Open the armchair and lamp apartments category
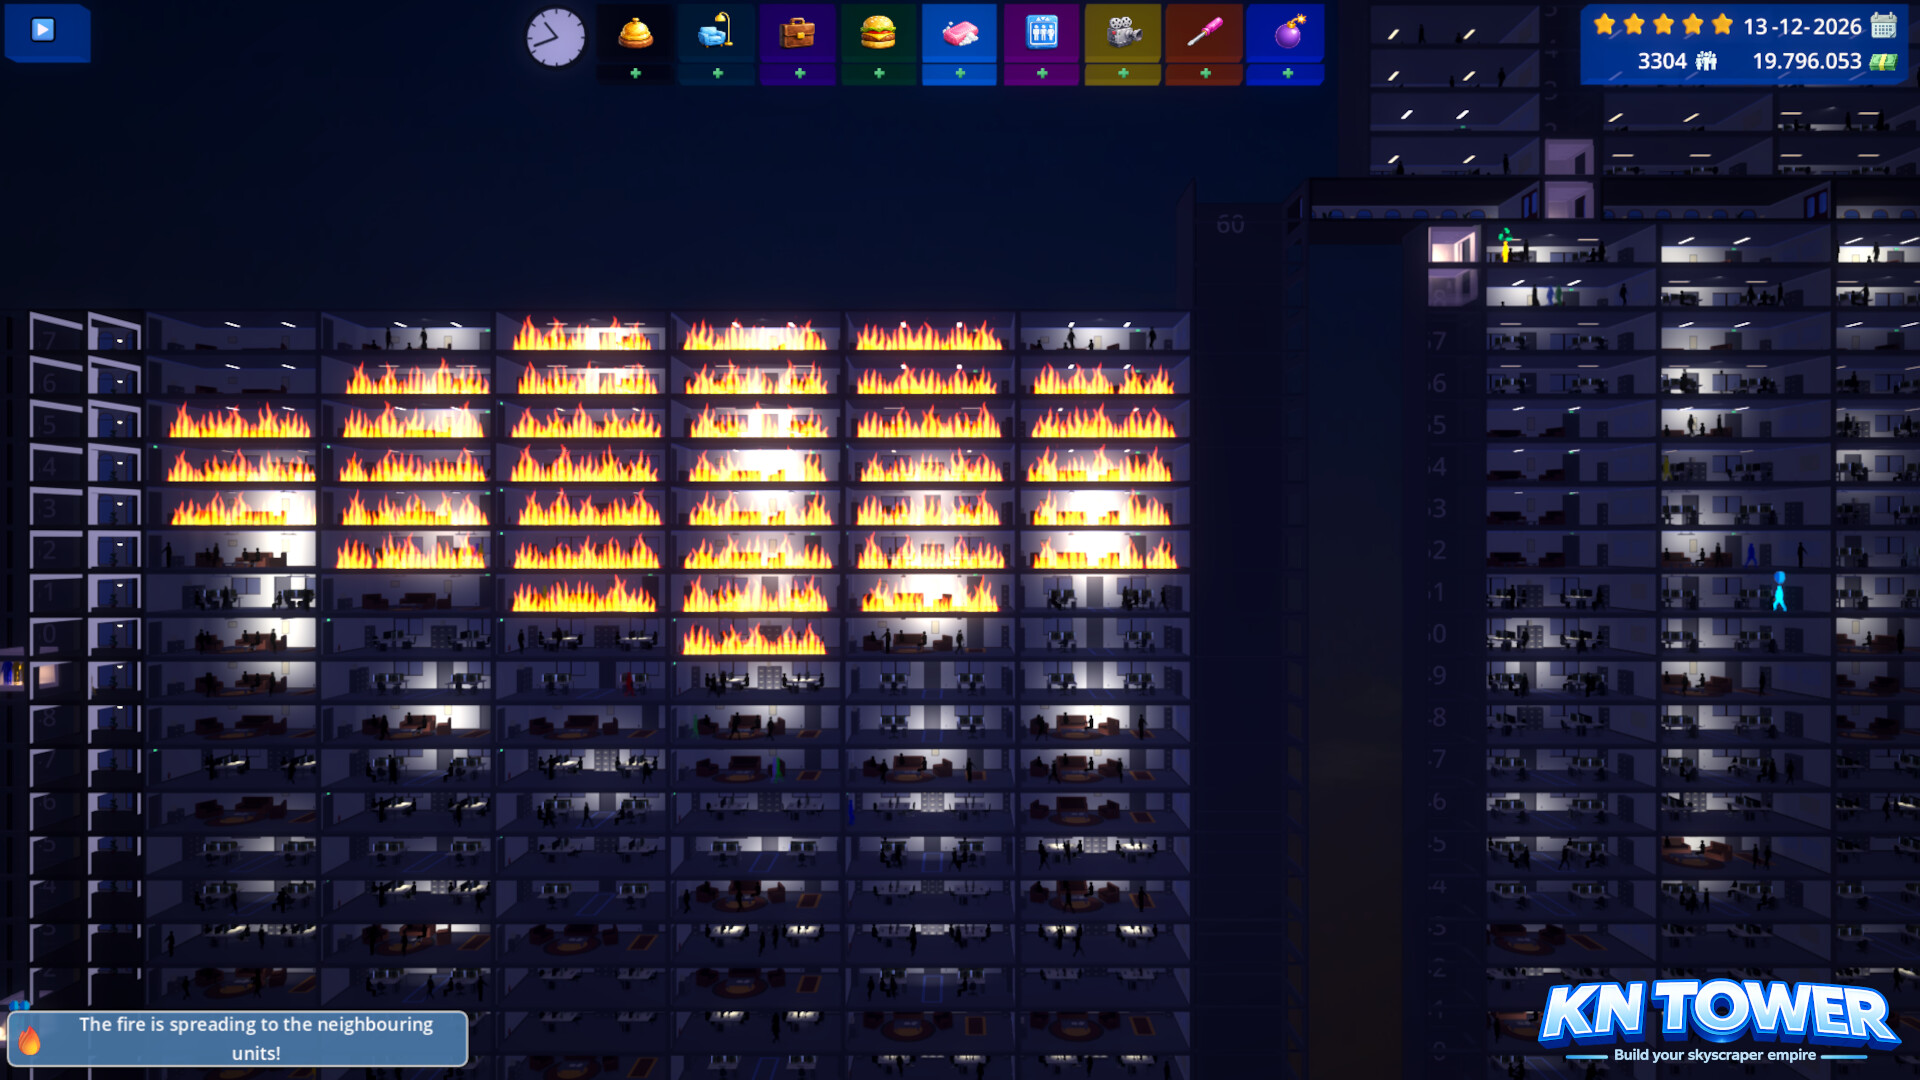The width and height of the screenshot is (1920, 1080). tap(717, 33)
